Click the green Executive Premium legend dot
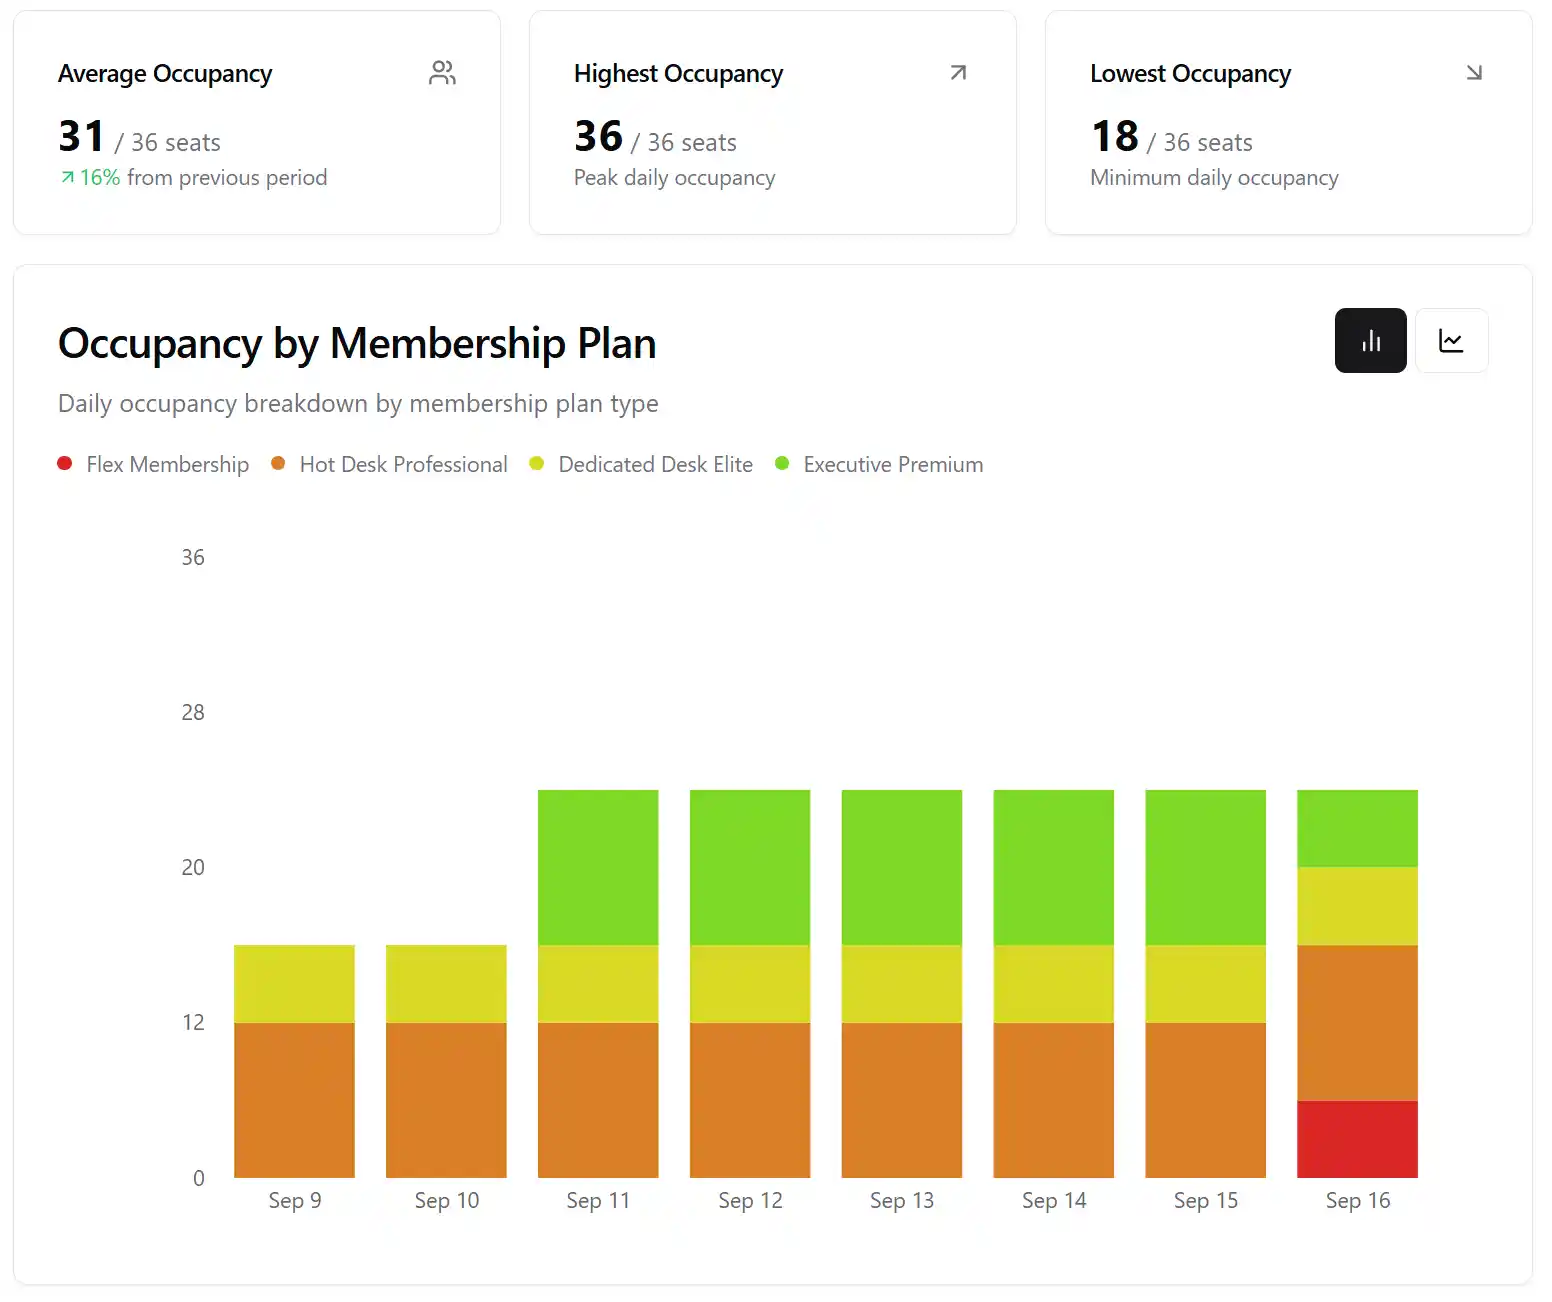The height and width of the screenshot is (1302, 1552). (781, 463)
